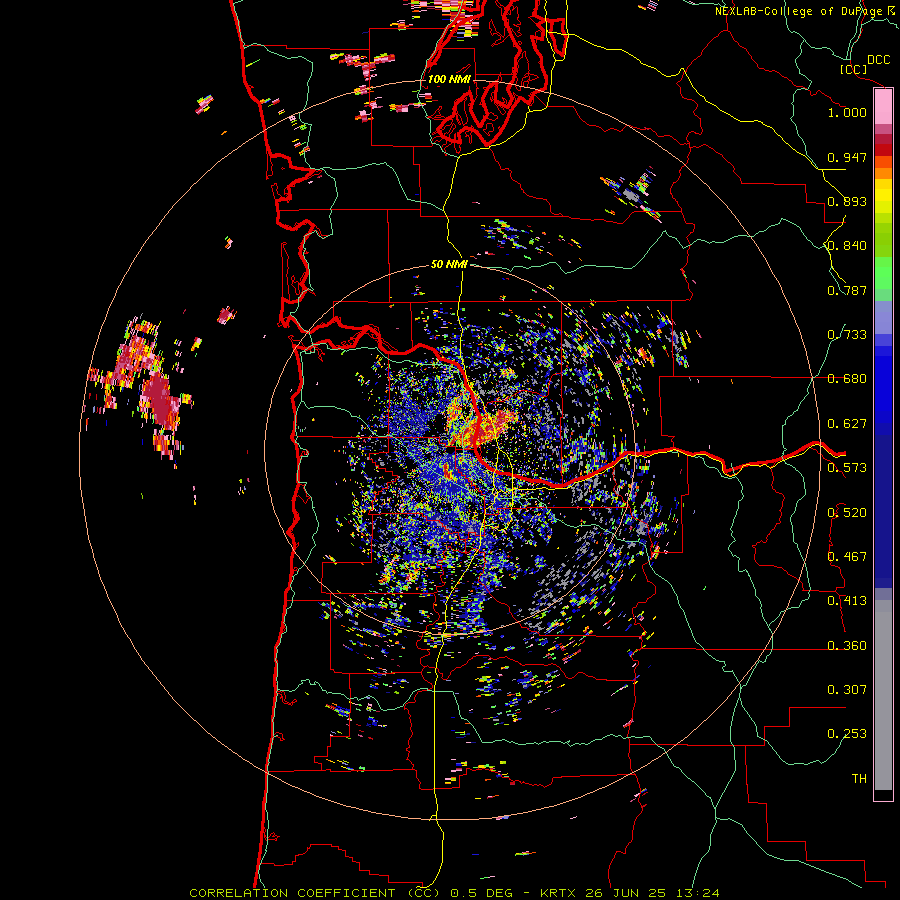Screen dimensions: 900x900
Task: Click the gray lower section of color bar
Action: pos(883,695)
